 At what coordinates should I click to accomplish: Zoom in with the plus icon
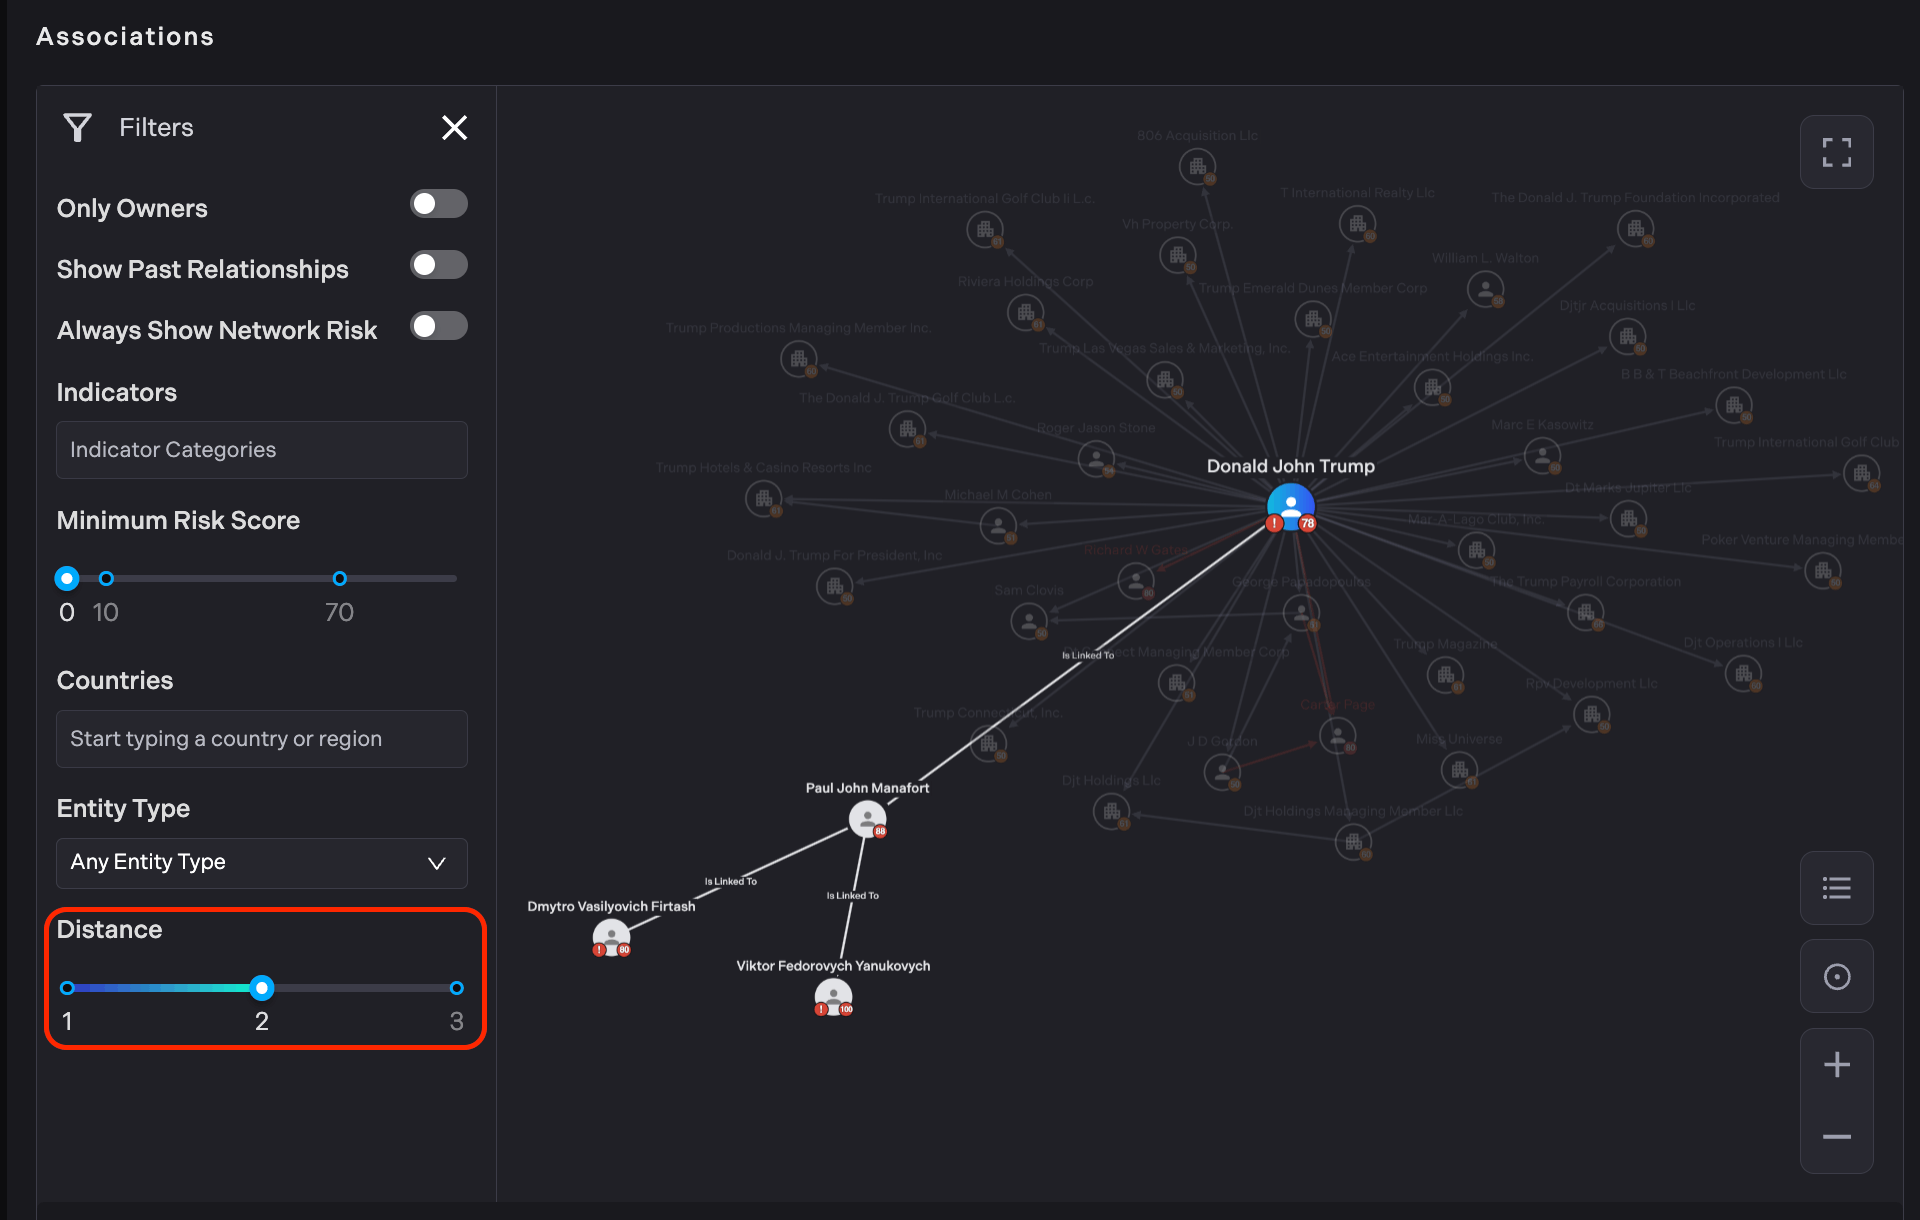[x=1836, y=1064]
